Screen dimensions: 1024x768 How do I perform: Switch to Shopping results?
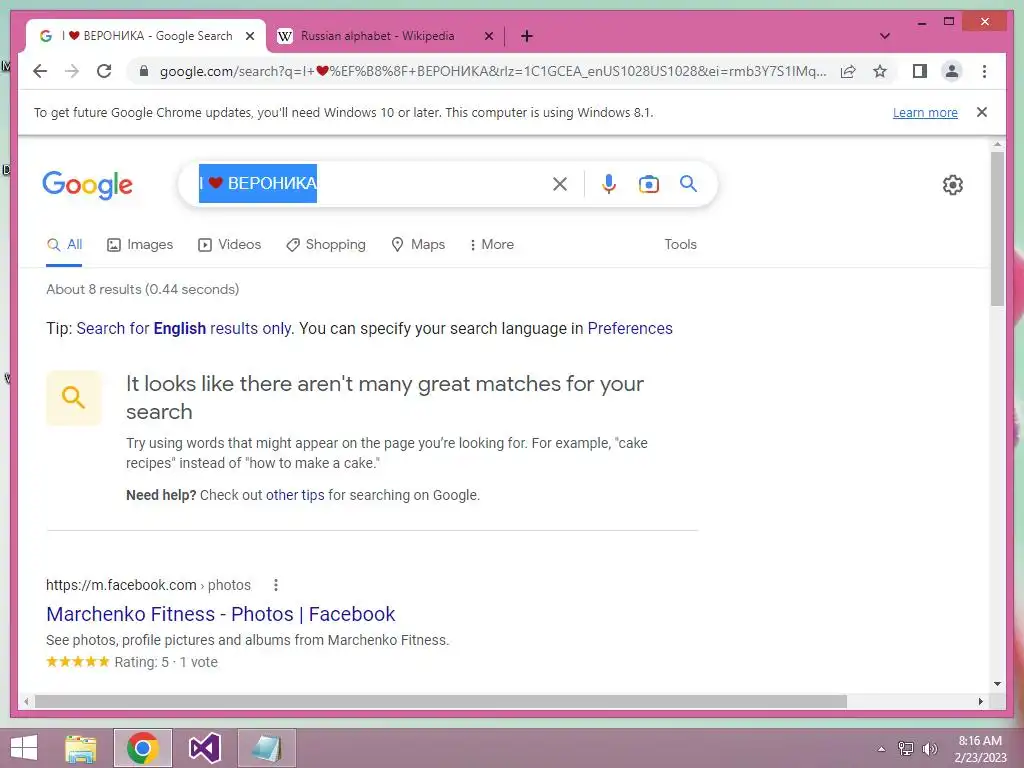pos(326,244)
